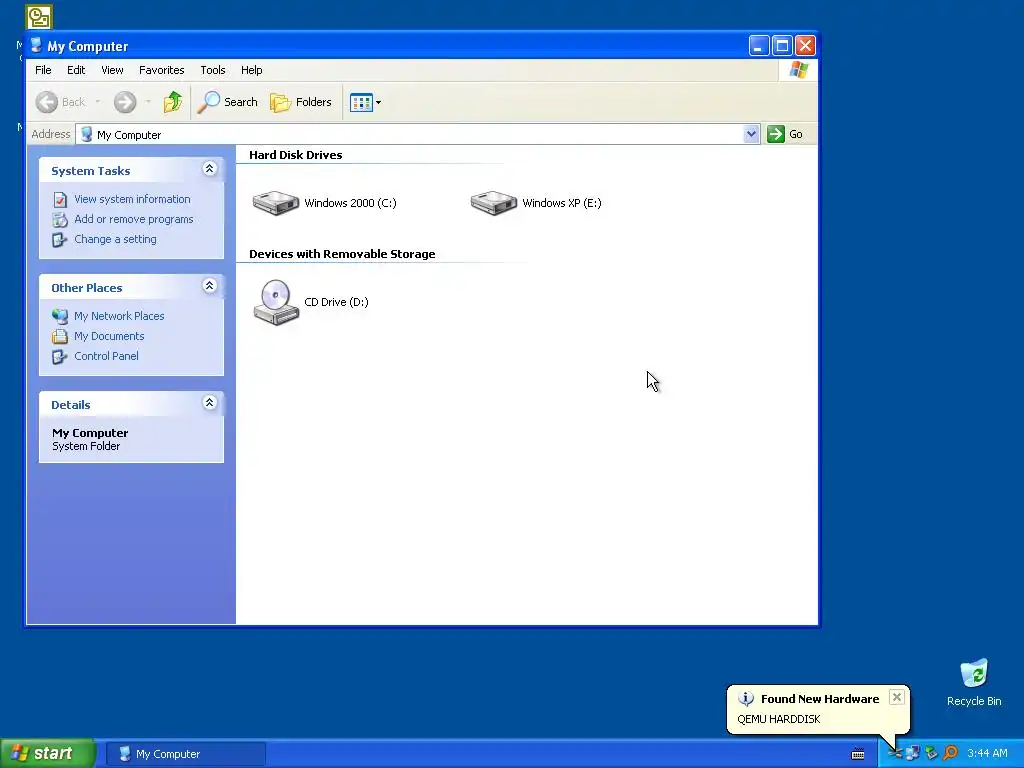Image resolution: width=1024 pixels, height=768 pixels.
Task: Open the View menu
Action: [x=112, y=70]
